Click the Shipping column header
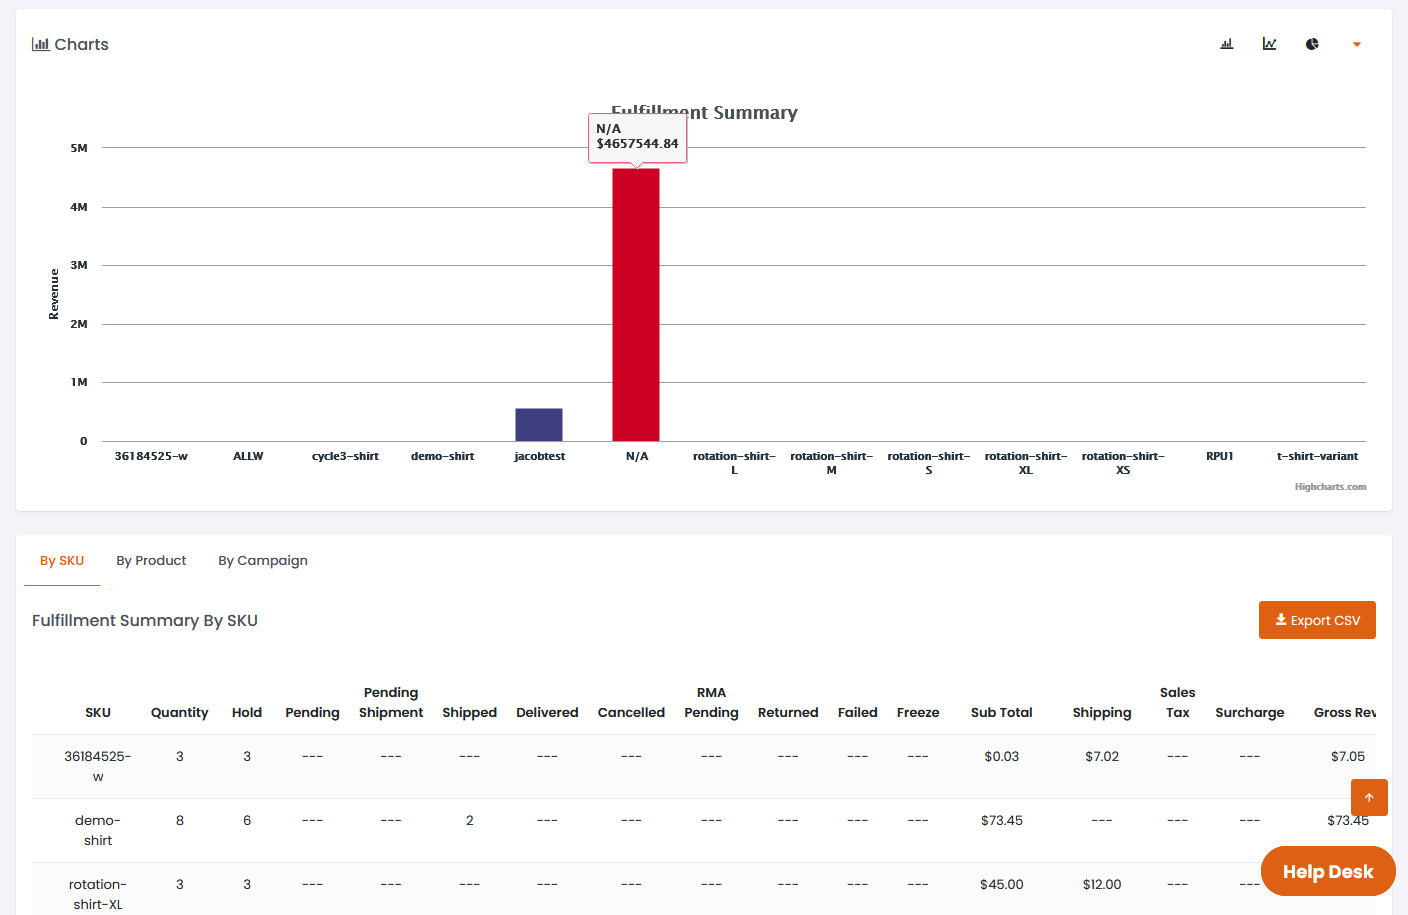 (1102, 713)
